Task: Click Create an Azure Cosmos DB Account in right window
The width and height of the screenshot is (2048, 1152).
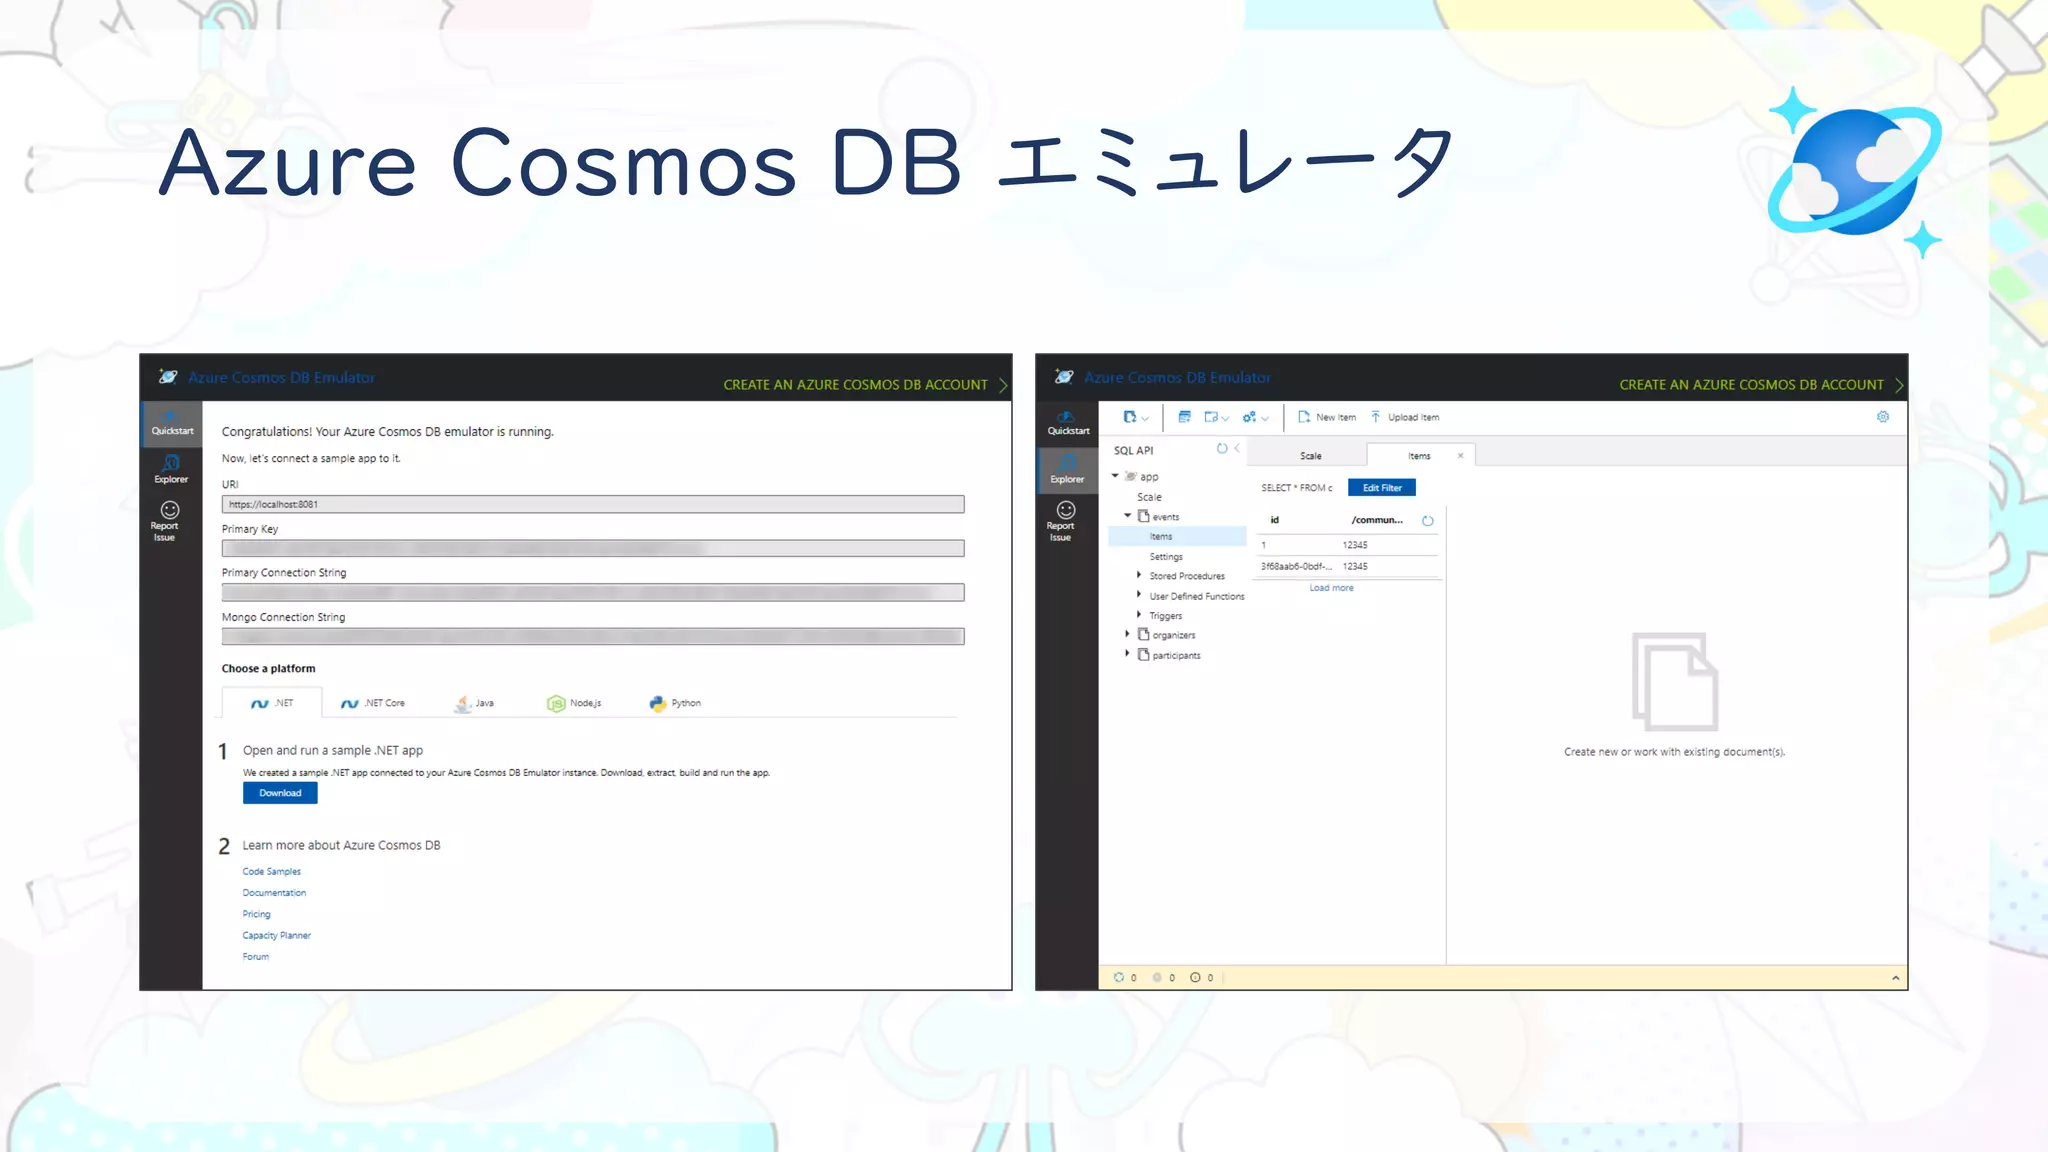Action: coord(1761,385)
